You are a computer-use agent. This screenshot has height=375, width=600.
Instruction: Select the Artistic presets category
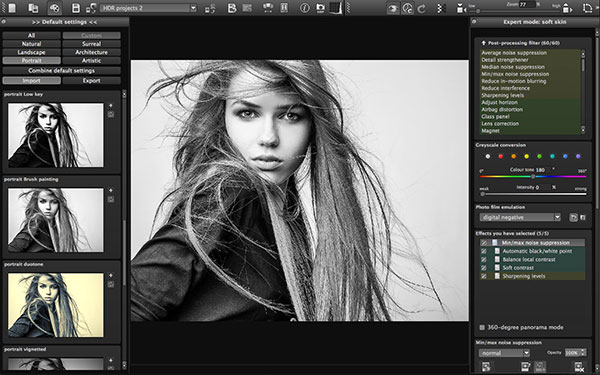click(x=91, y=61)
